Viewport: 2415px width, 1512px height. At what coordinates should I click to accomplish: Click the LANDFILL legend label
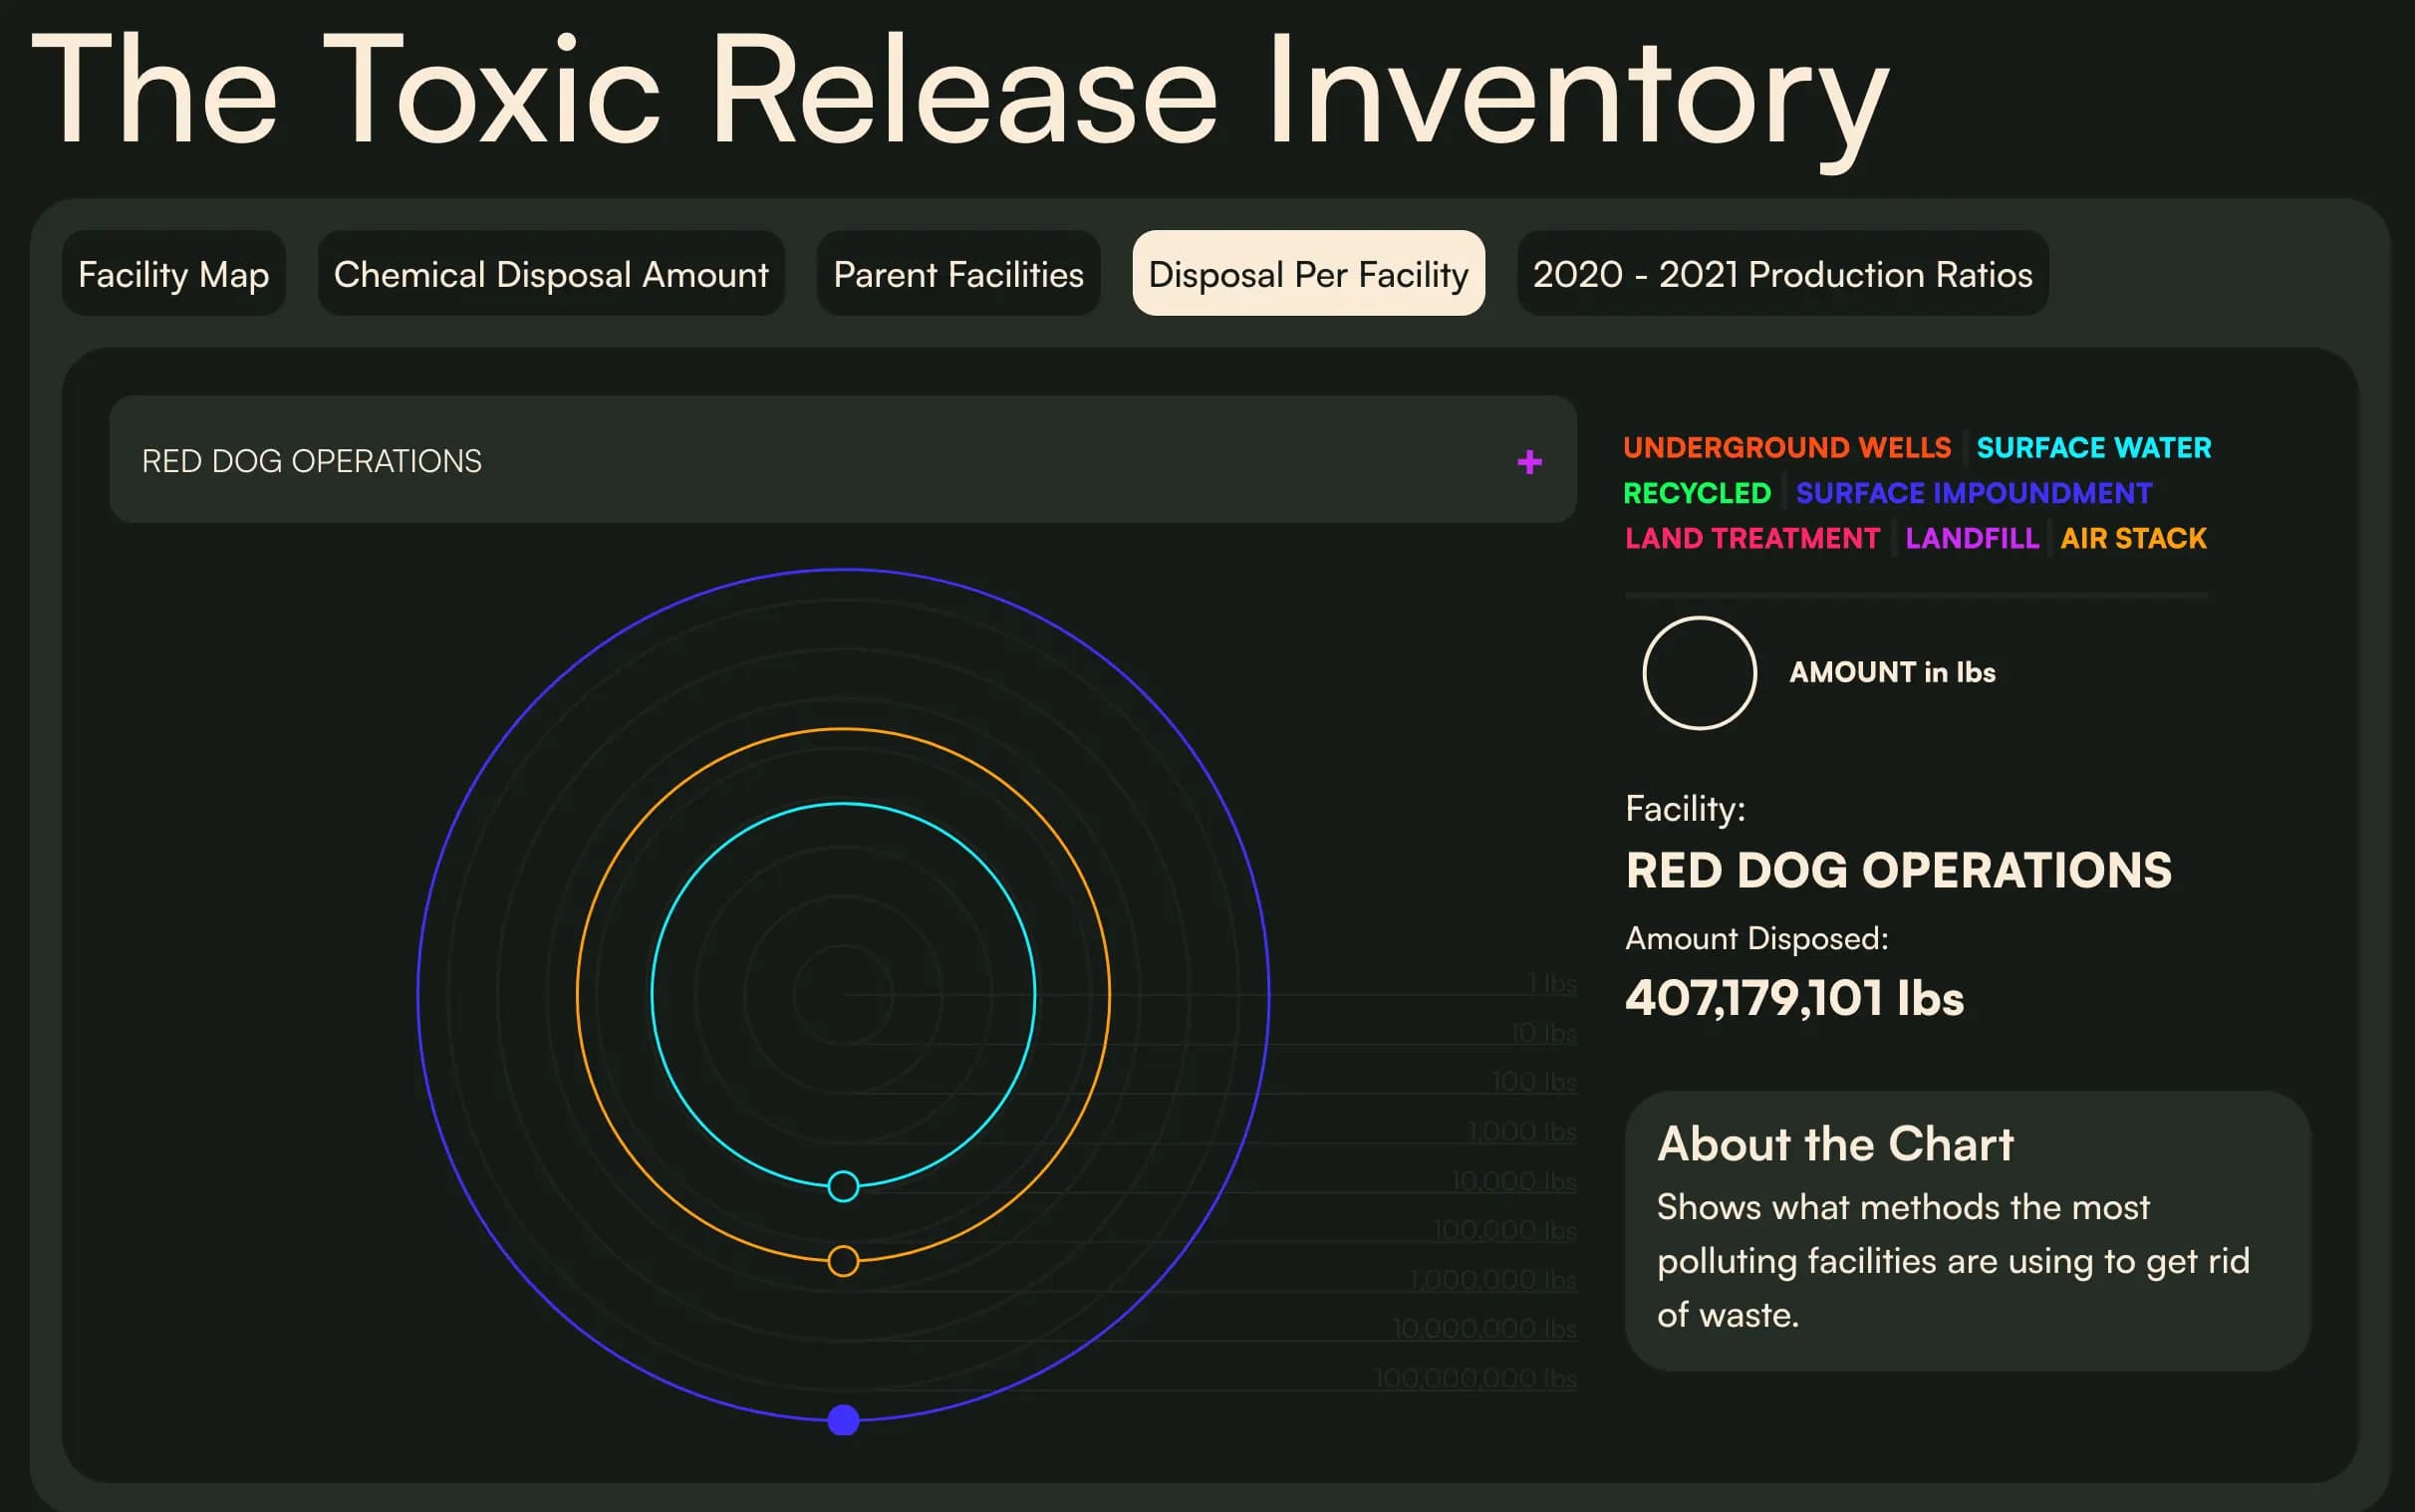1972,538
